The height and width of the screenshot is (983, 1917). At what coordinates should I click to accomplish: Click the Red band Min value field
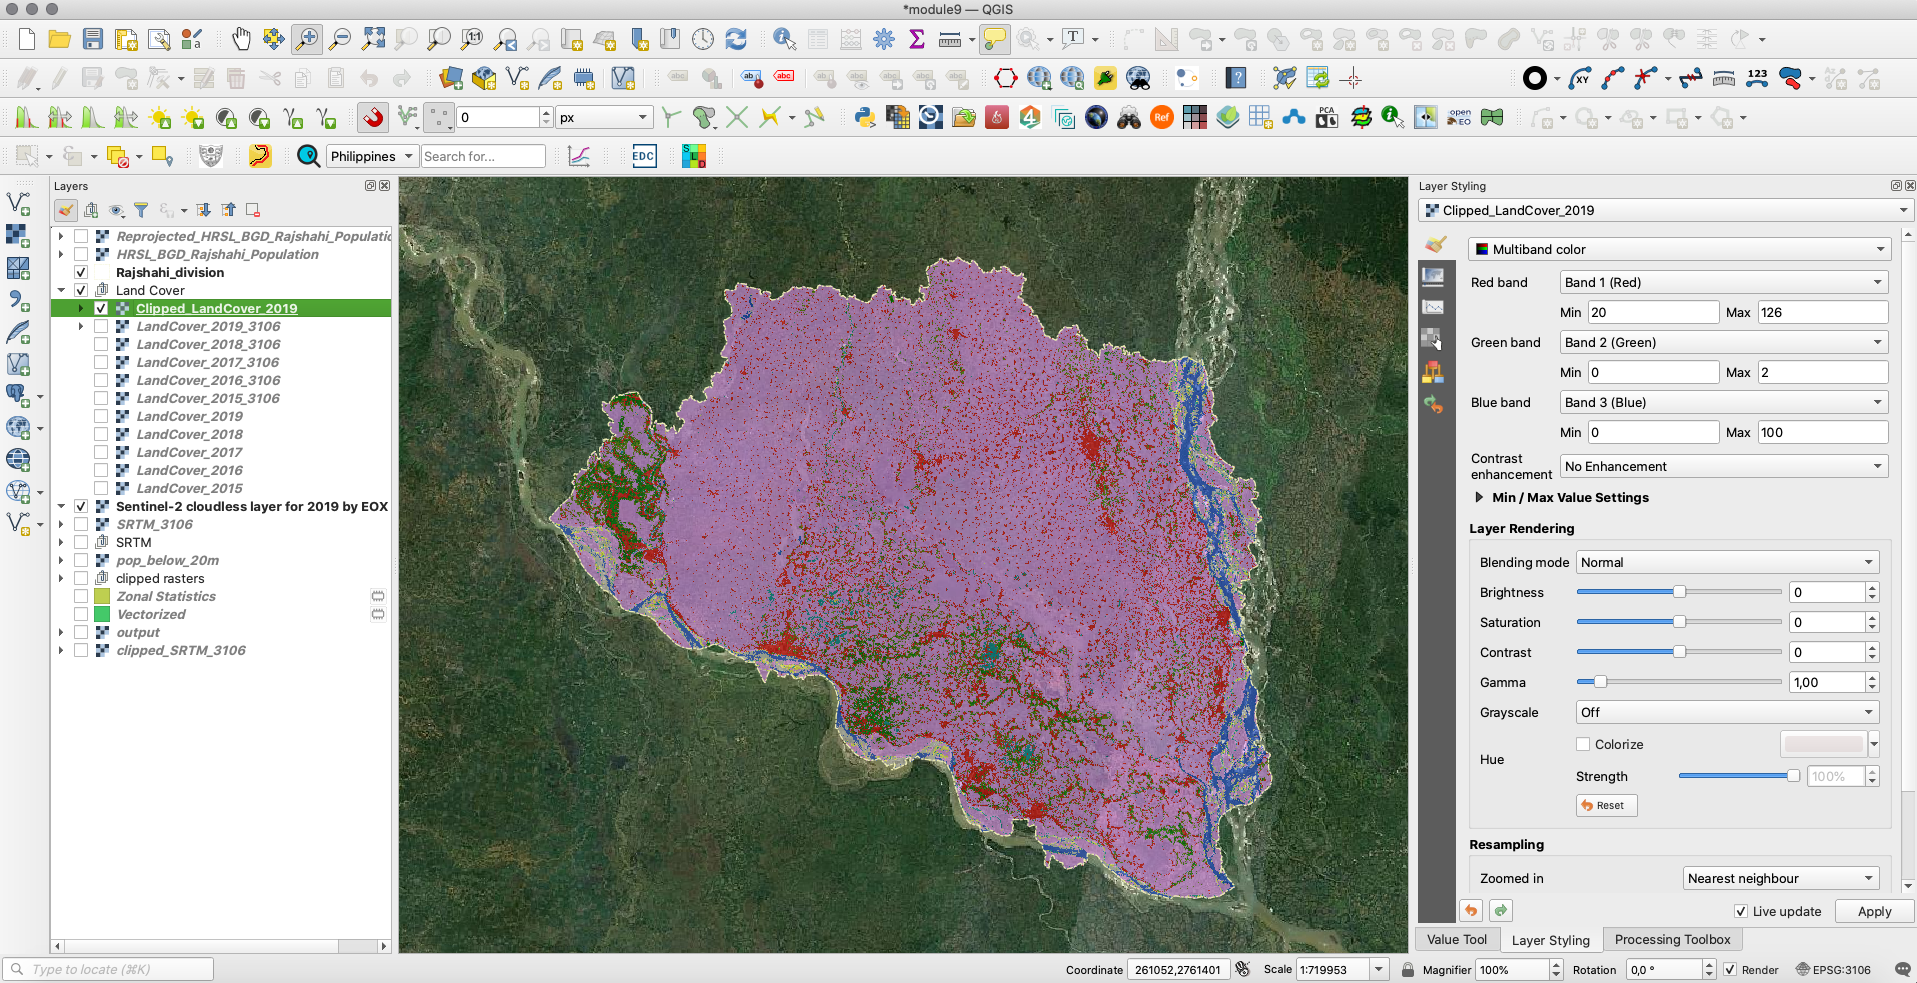[x=1653, y=312]
